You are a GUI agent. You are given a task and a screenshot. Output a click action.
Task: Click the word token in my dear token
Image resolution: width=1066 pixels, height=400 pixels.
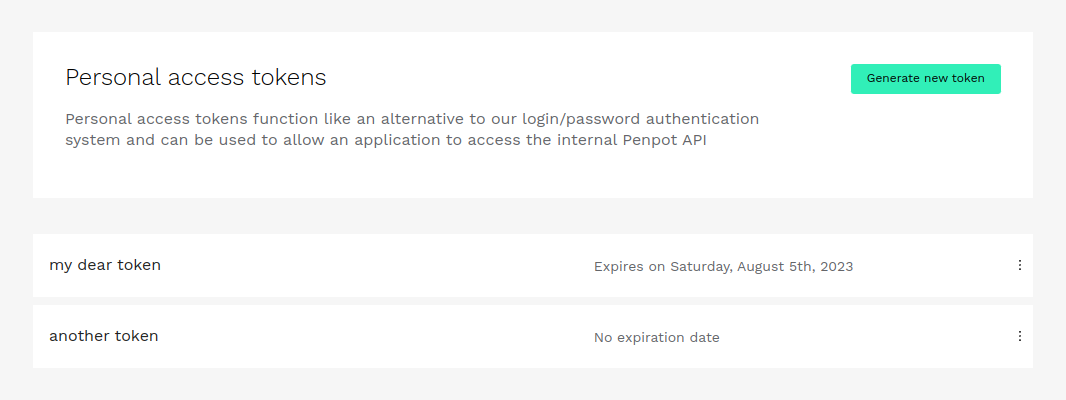(x=139, y=265)
